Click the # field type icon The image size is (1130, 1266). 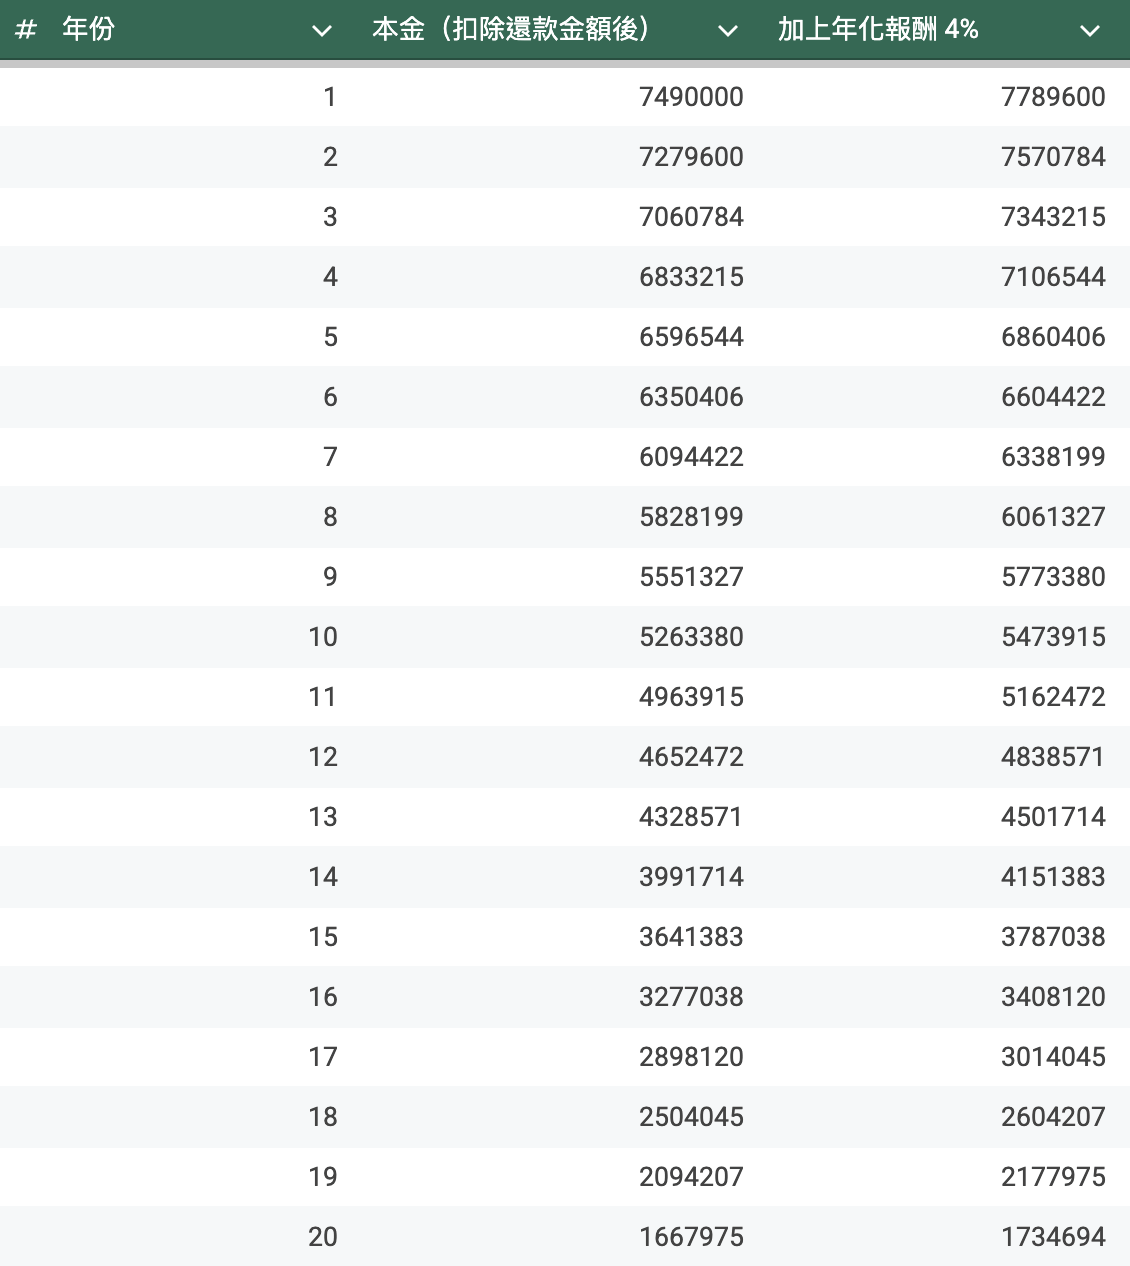coord(26,30)
